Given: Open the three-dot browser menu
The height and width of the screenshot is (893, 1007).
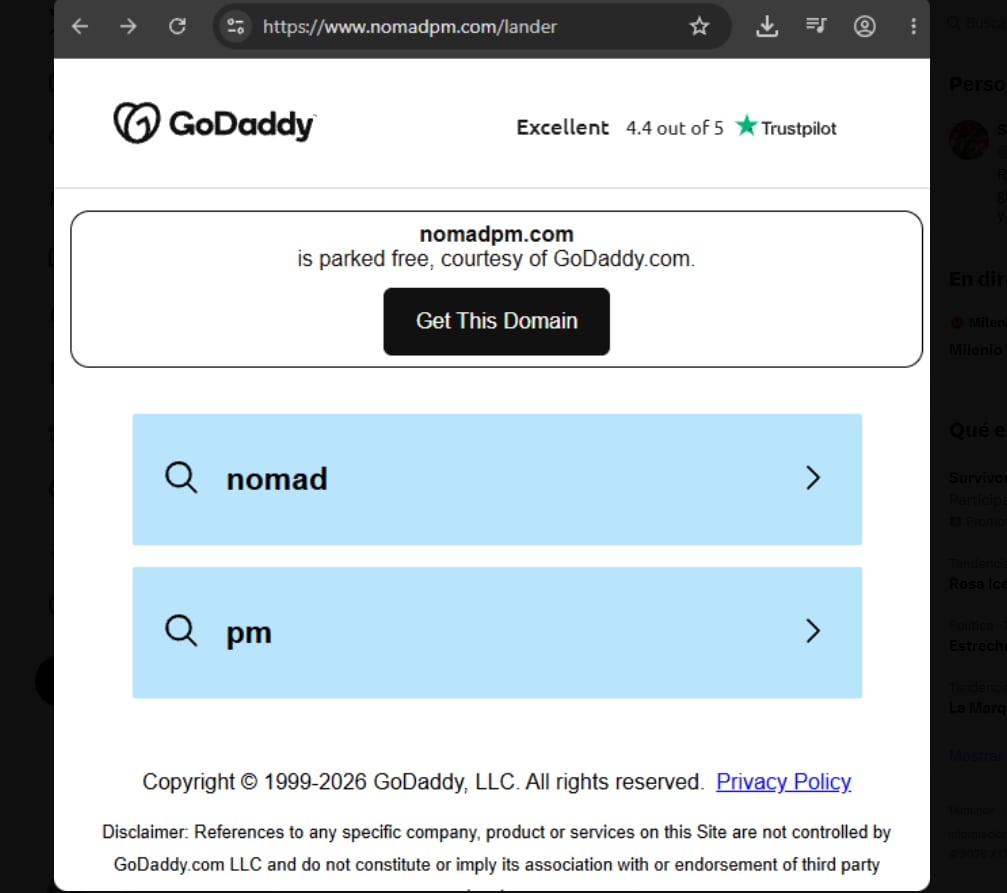Looking at the screenshot, I should 913,26.
